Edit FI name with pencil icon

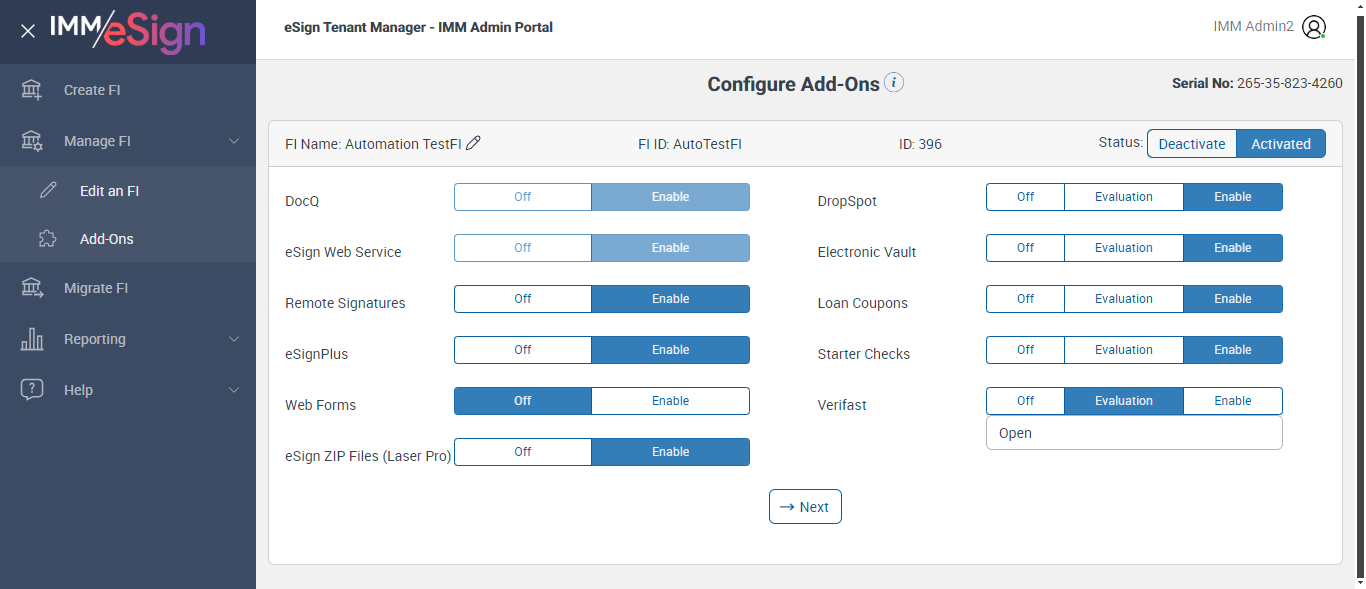click(x=474, y=143)
